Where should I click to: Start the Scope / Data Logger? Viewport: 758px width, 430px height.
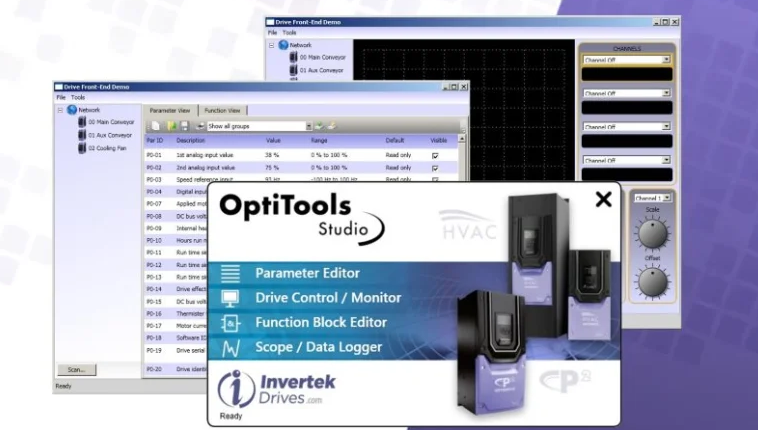tap(318, 347)
